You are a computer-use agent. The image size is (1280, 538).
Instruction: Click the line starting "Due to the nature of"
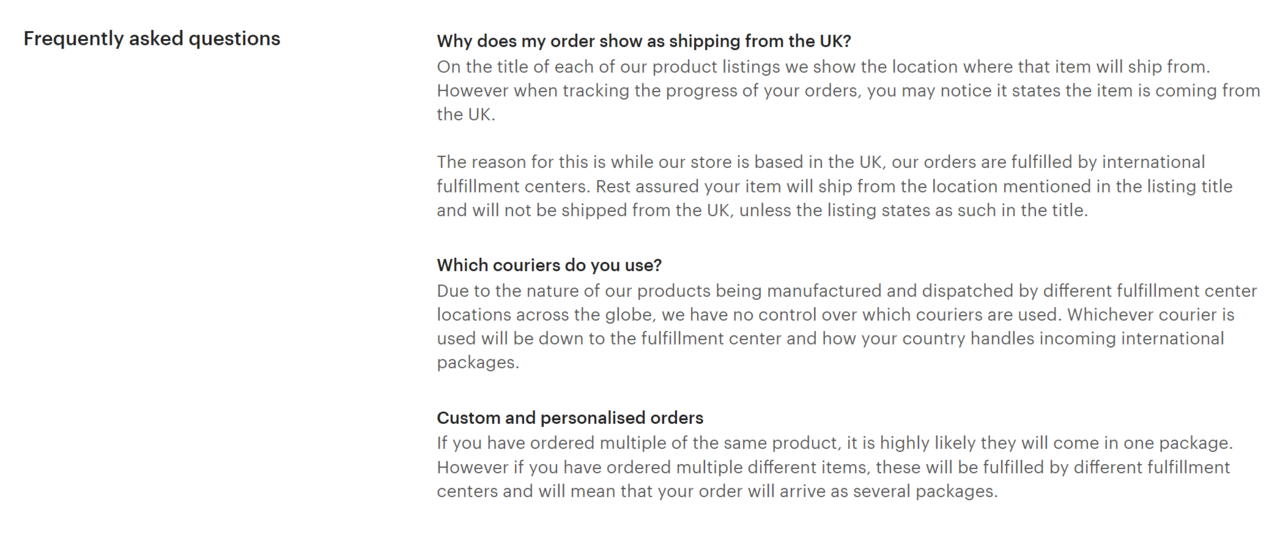pyautogui.click(x=846, y=291)
